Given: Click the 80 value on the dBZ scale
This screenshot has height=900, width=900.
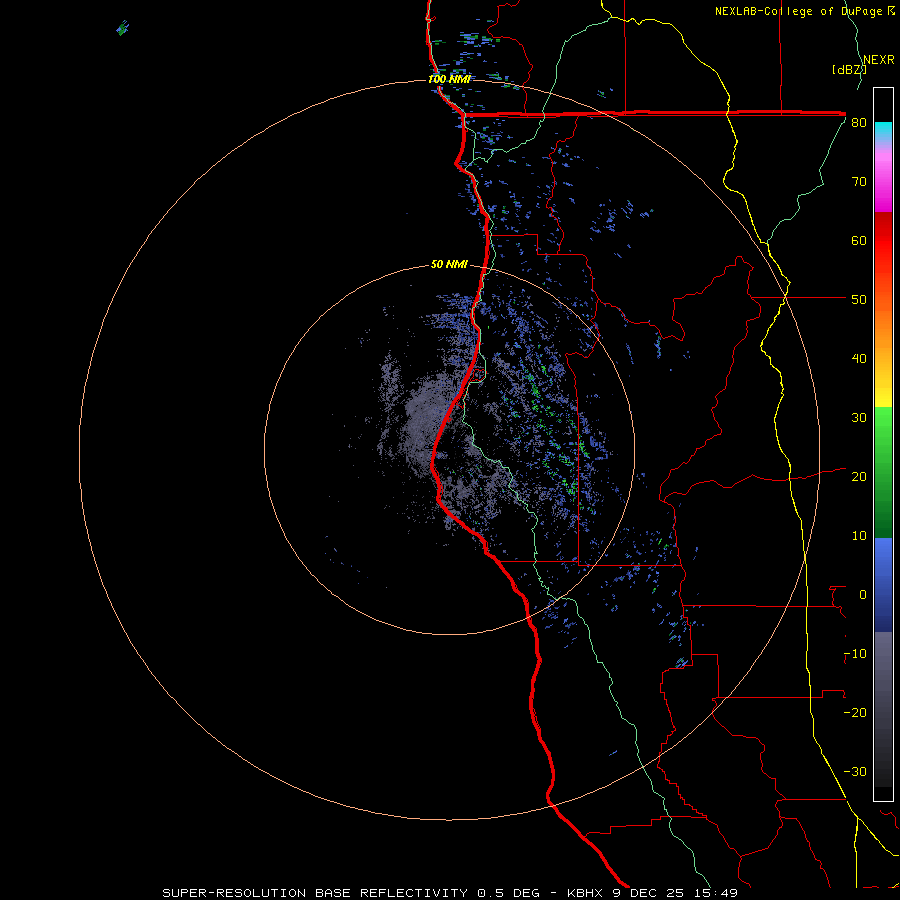Looking at the screenshot, I should (859, 123).
